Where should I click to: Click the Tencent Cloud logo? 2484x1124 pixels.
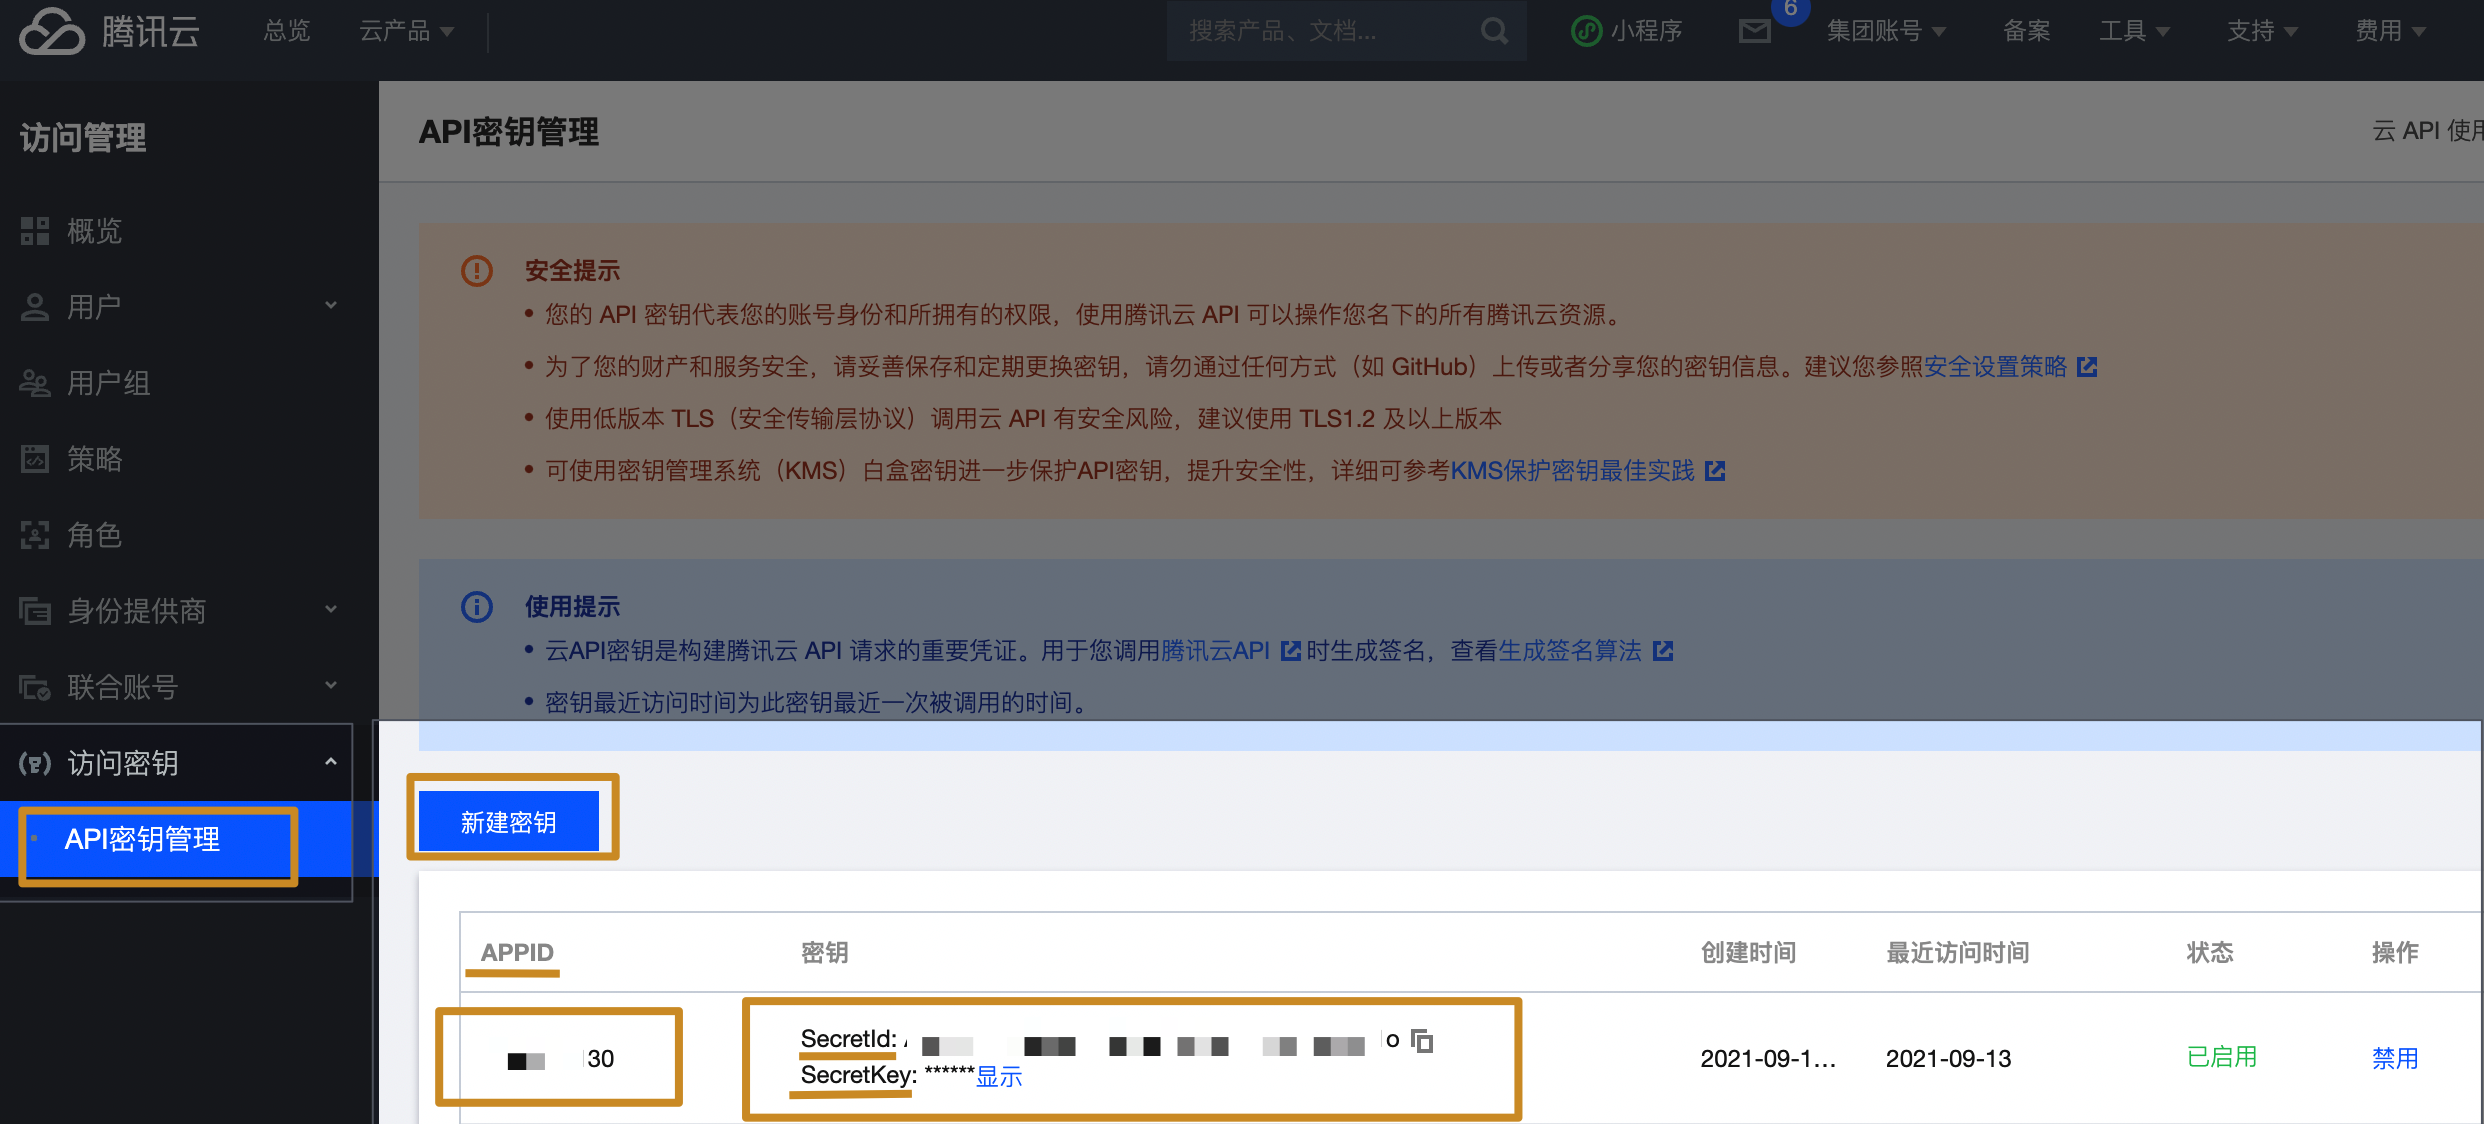click(x=110, y=32)
